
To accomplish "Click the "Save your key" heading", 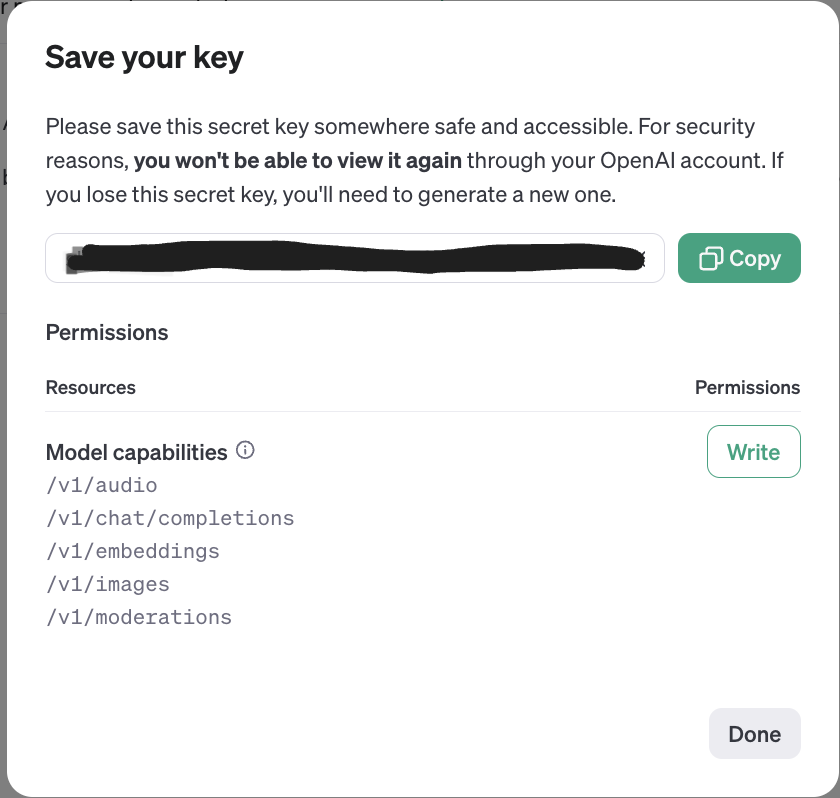I will pos(145,57).
